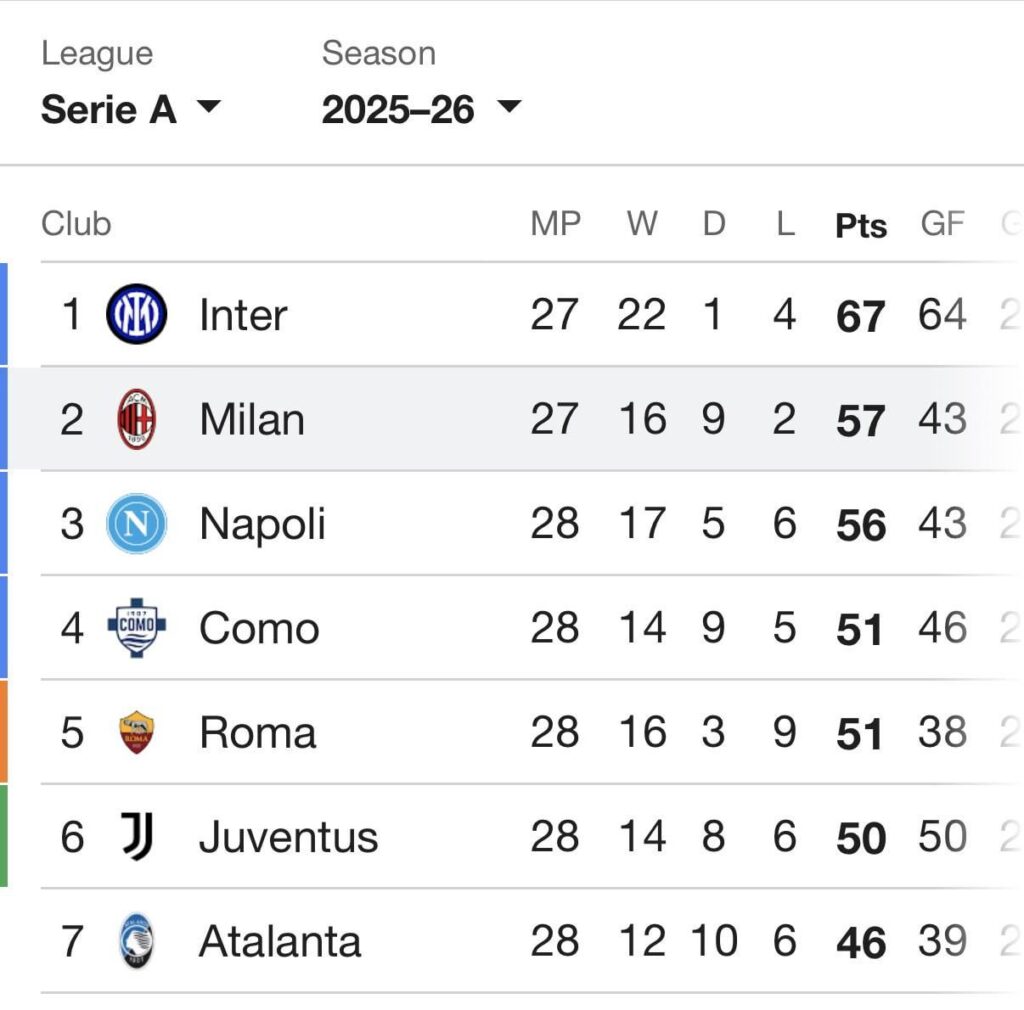Click the Napoli club logo
This screenshot has height=1010, width=1024.
coord(137,523)
